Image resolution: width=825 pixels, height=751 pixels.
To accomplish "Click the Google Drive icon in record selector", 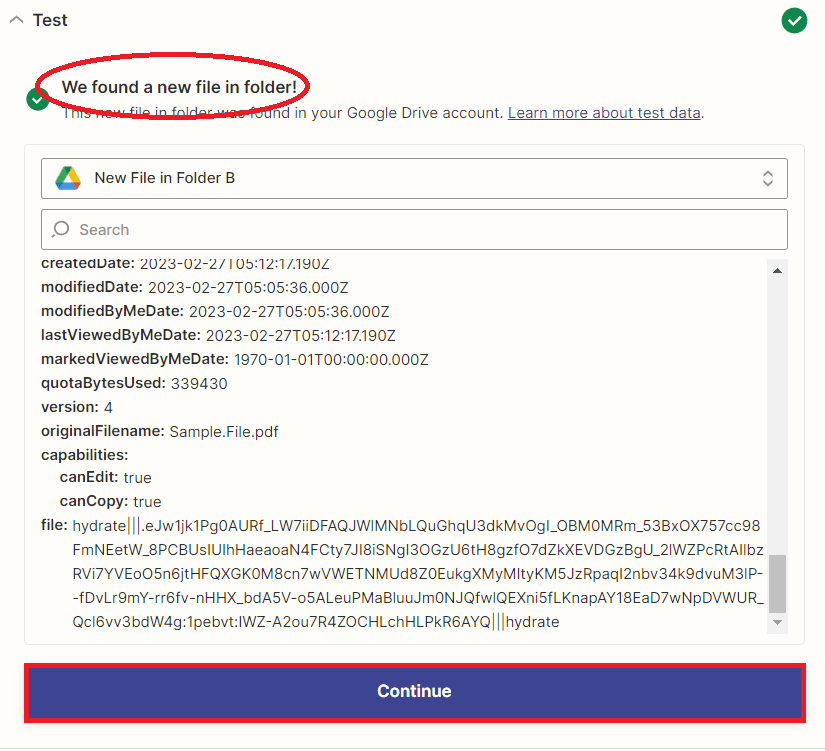I will tap(67, 178).
